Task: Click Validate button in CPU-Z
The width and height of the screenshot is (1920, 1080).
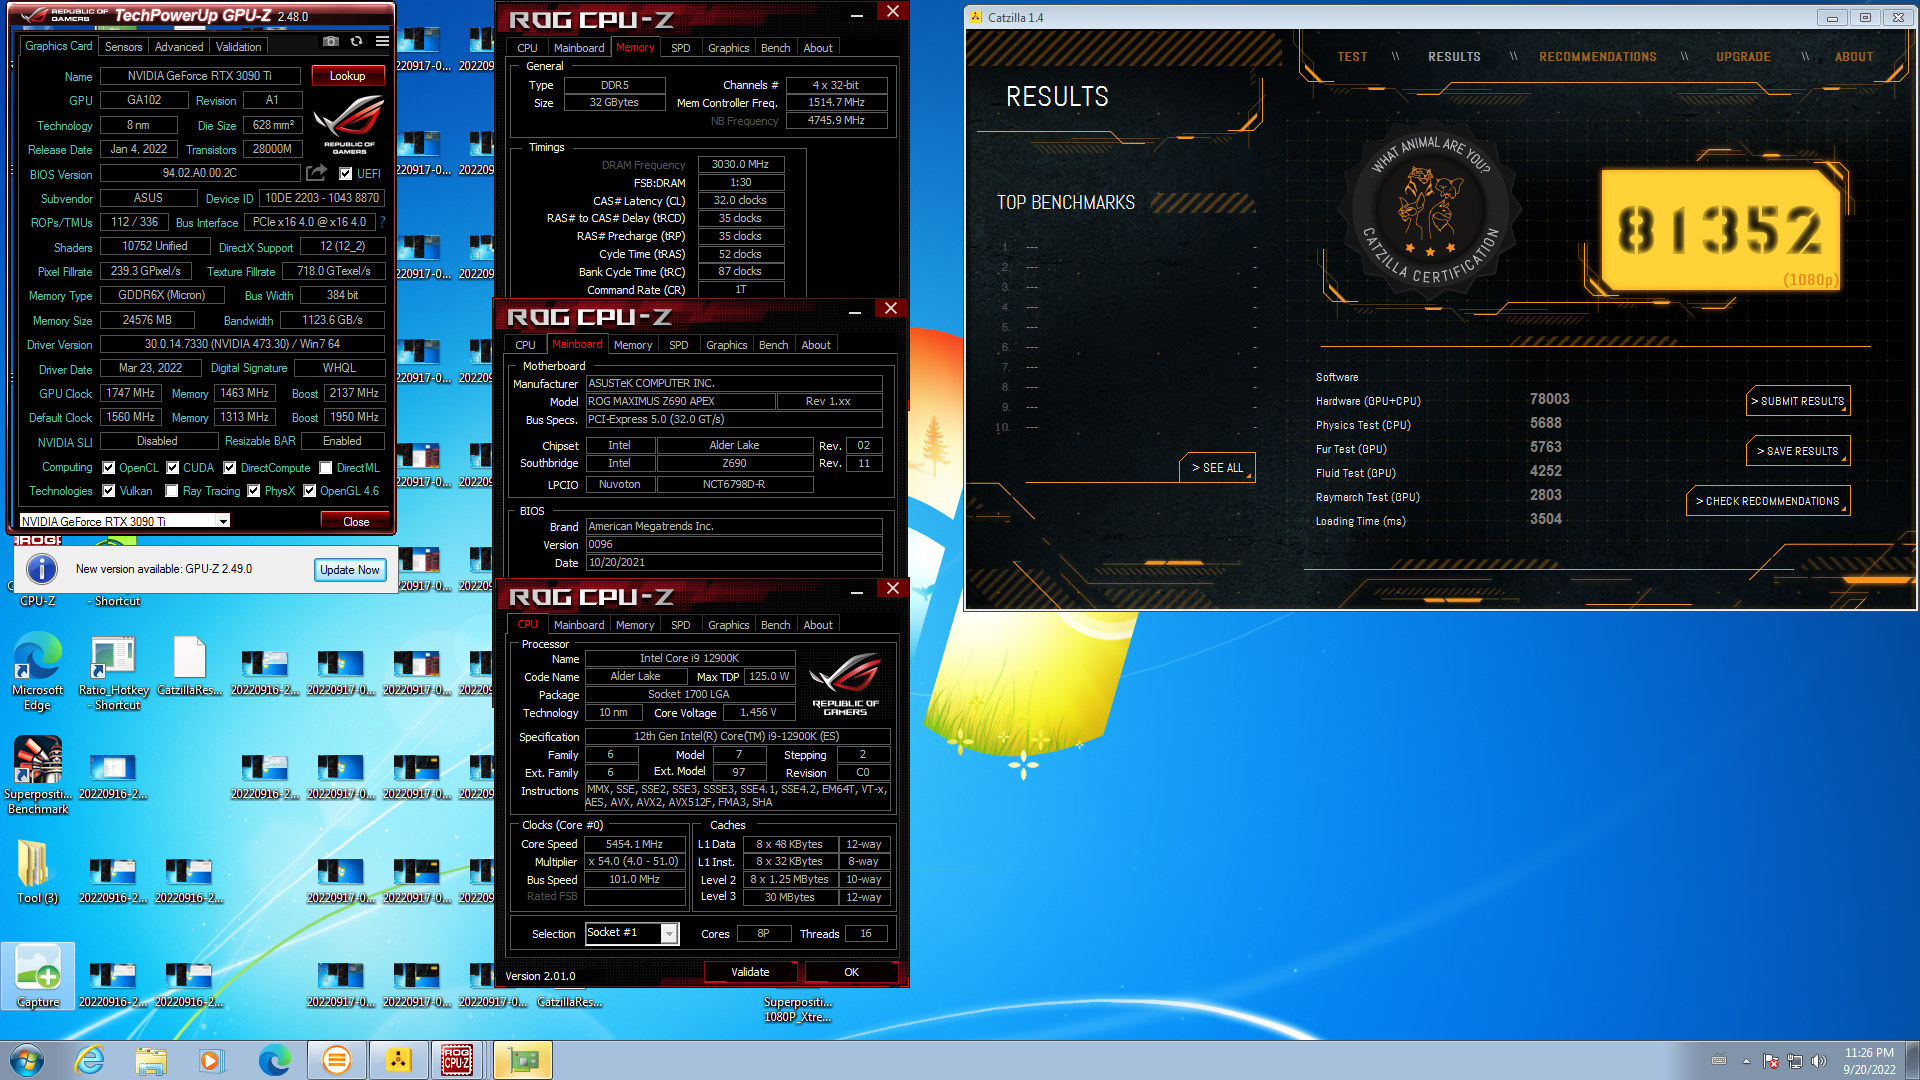Action: [750, 972]
